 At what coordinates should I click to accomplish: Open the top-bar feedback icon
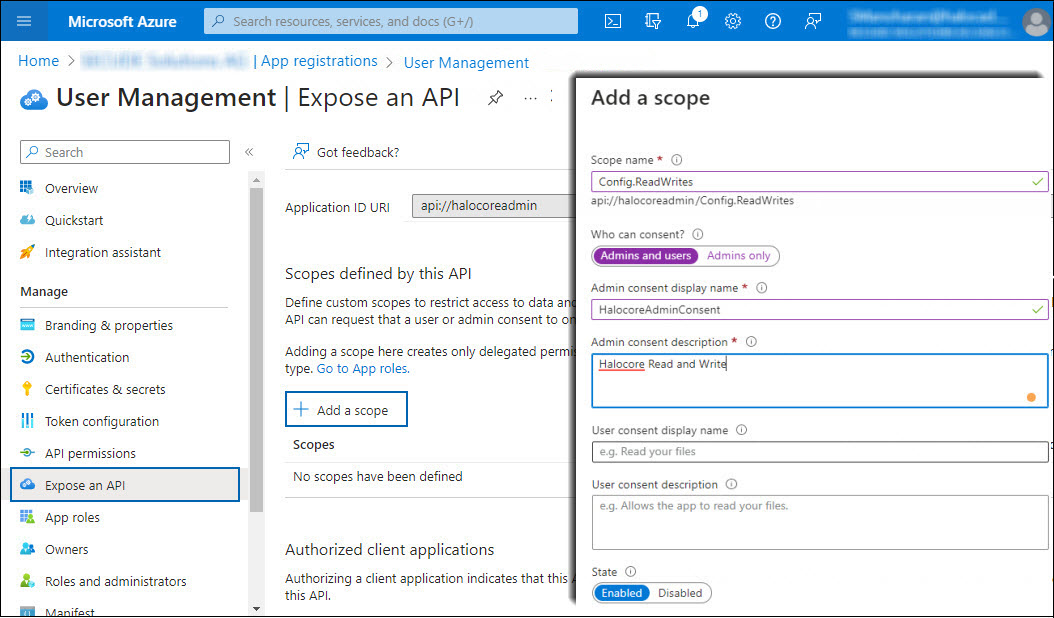(813, 21)
